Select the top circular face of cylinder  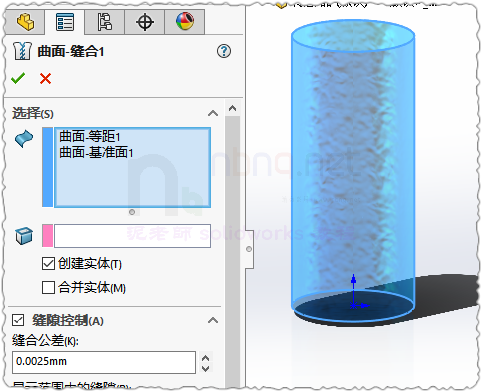click(353, 36)
